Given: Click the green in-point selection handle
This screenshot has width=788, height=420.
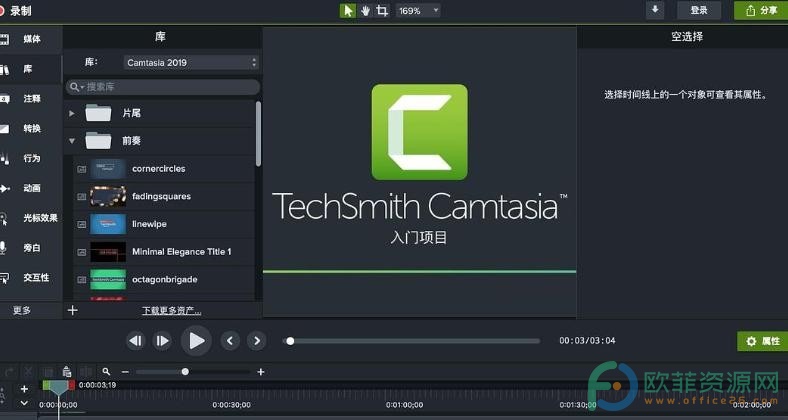Looking at the screenshot, I should (46, 385).
